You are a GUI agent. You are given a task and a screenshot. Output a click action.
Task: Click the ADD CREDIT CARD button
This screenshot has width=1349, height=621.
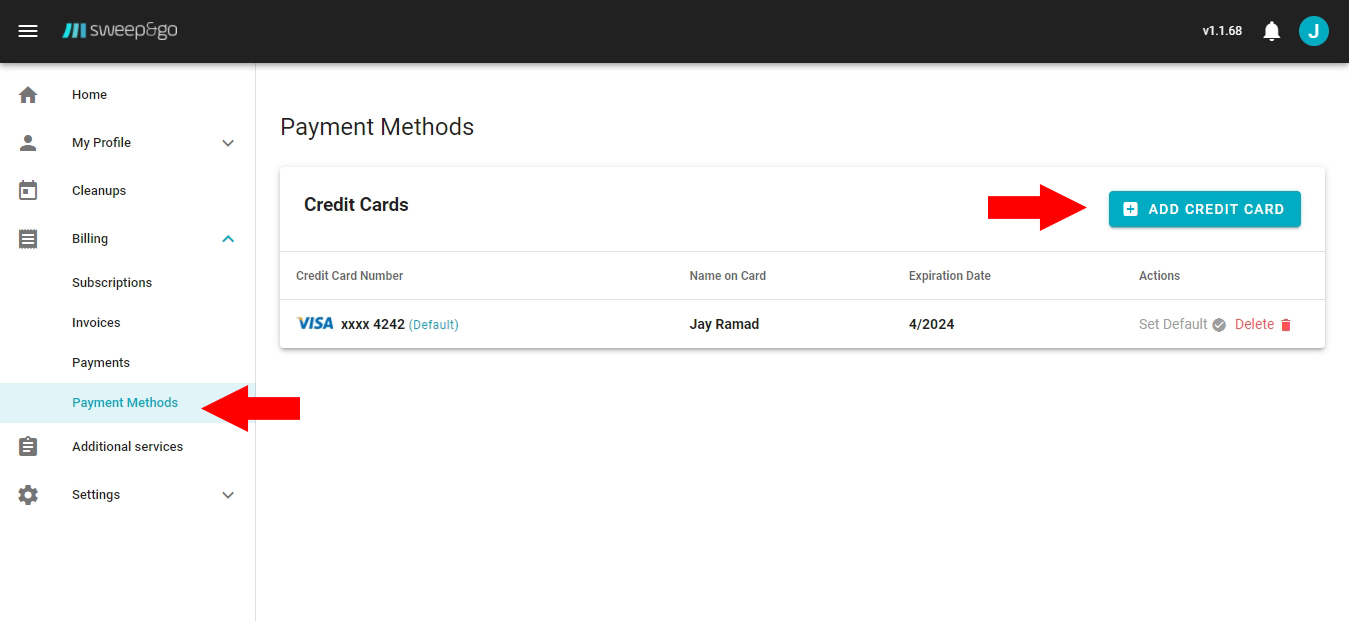[x=1204, y=209]
